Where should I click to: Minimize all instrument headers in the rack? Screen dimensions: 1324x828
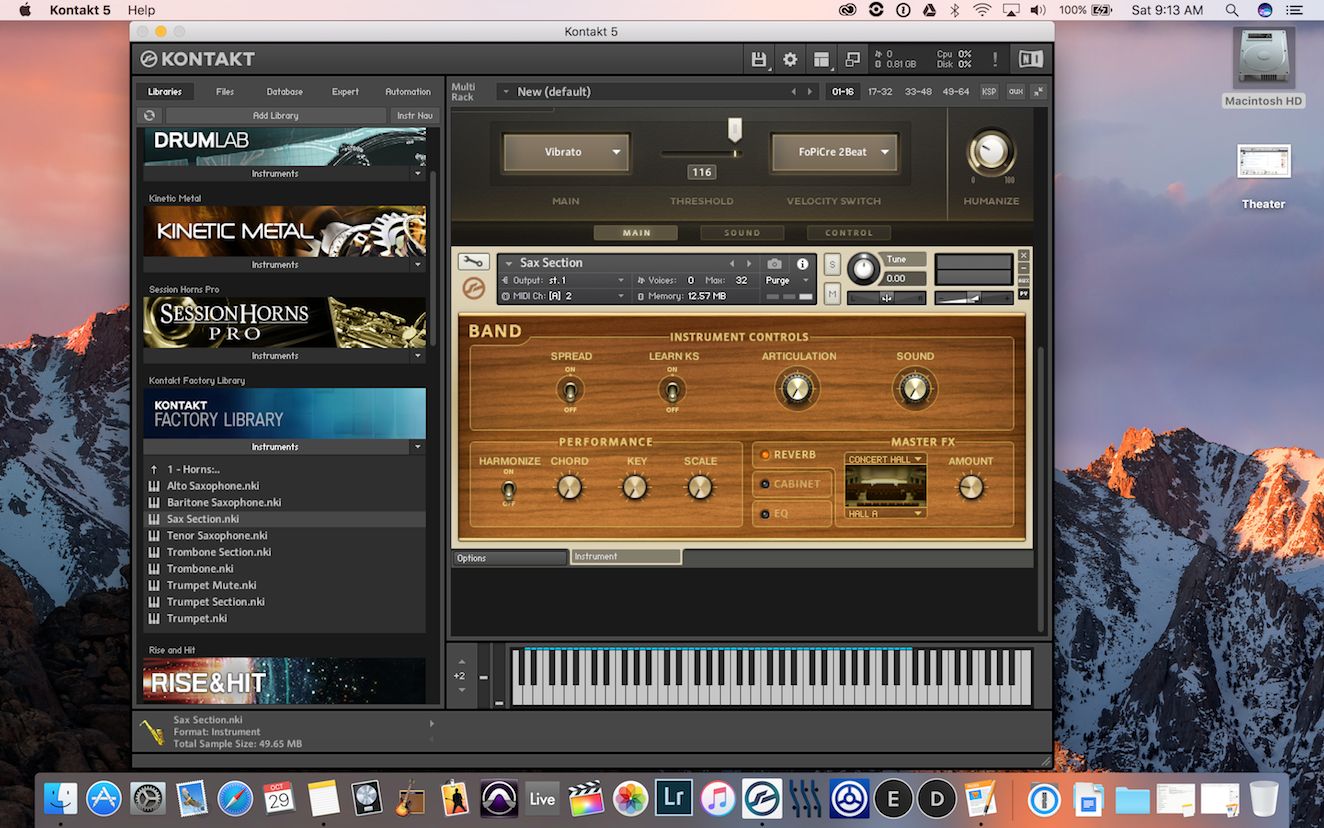(x=1039, y=91)
